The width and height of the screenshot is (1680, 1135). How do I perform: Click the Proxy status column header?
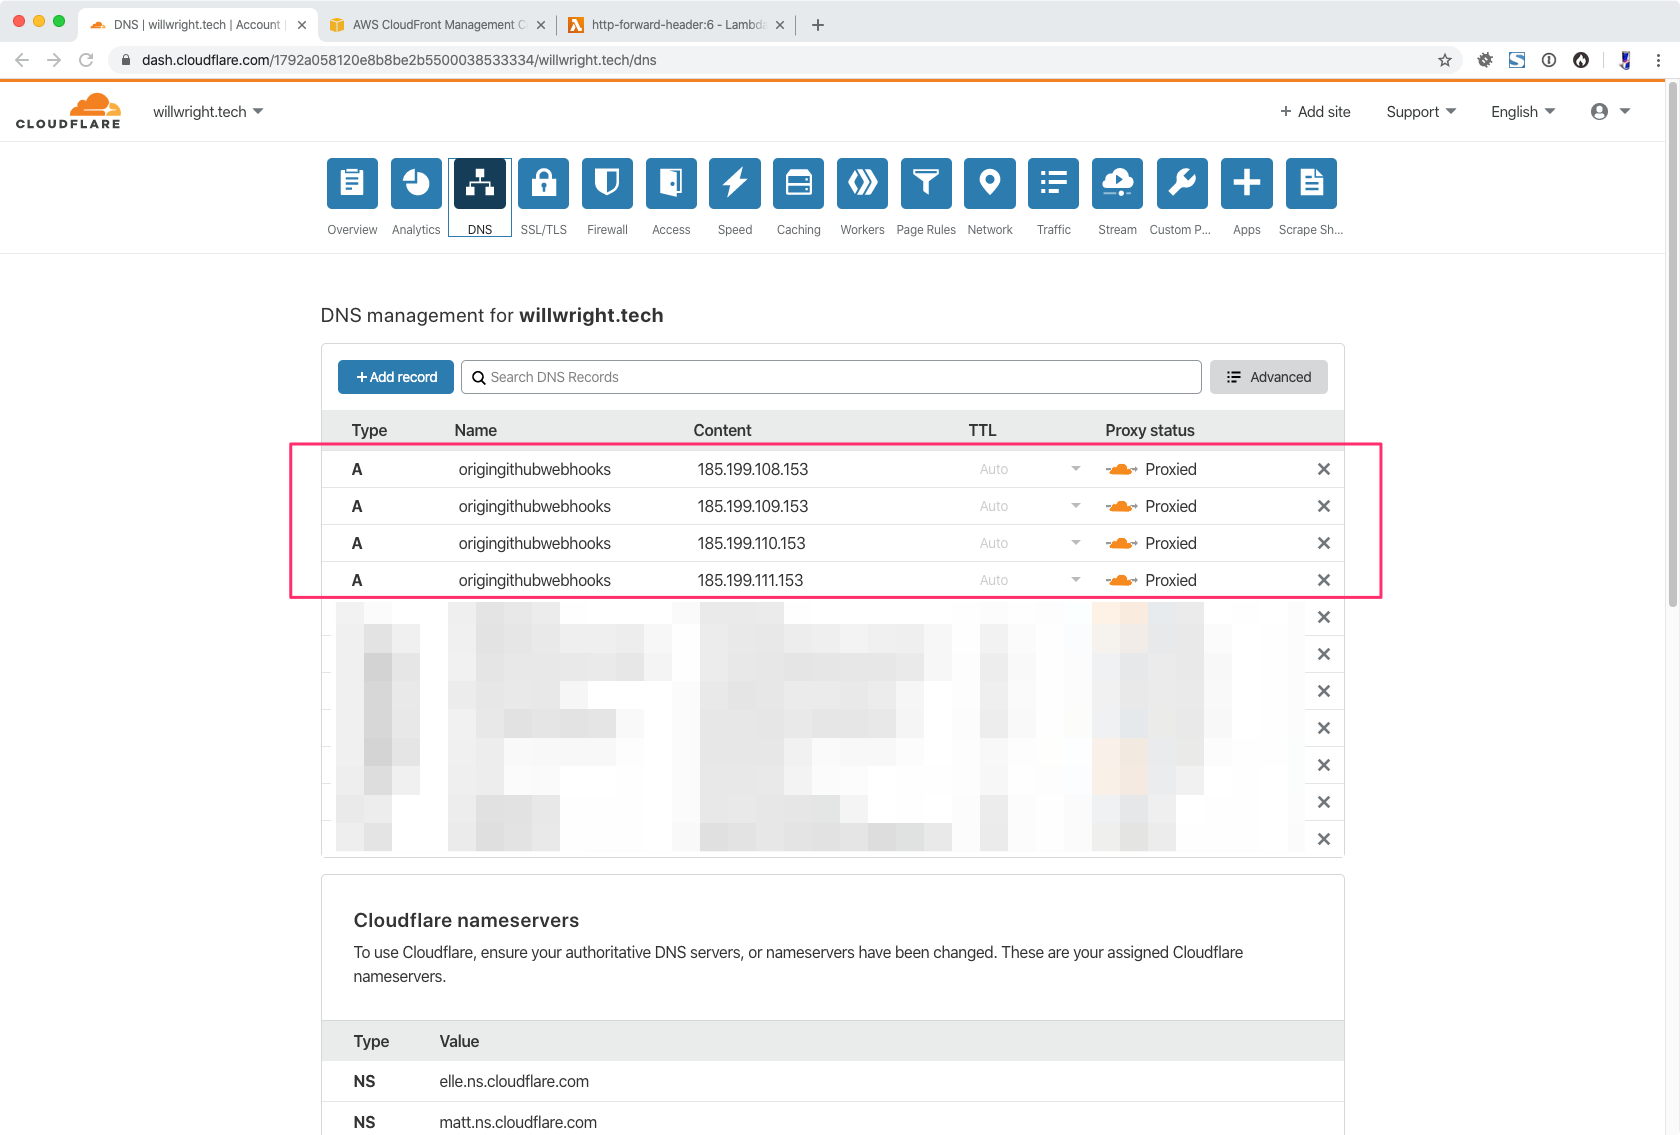pos(1150,430)
